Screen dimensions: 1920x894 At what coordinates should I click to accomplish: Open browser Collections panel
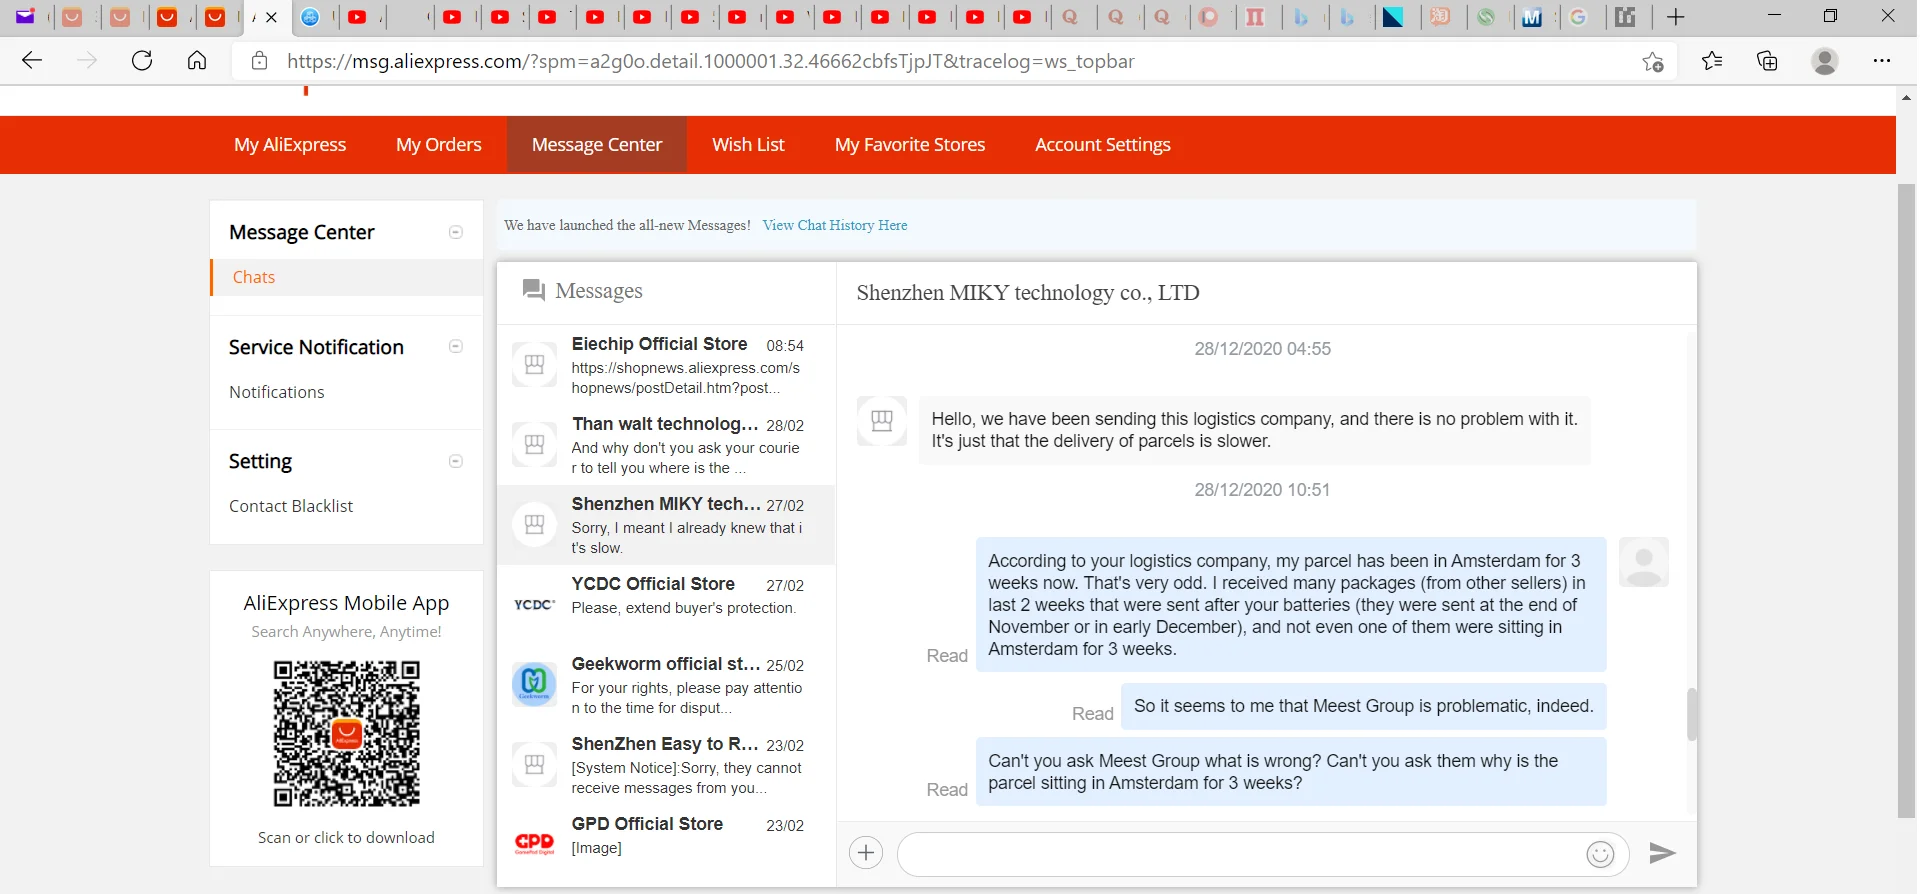click(x=1768, y=61)
